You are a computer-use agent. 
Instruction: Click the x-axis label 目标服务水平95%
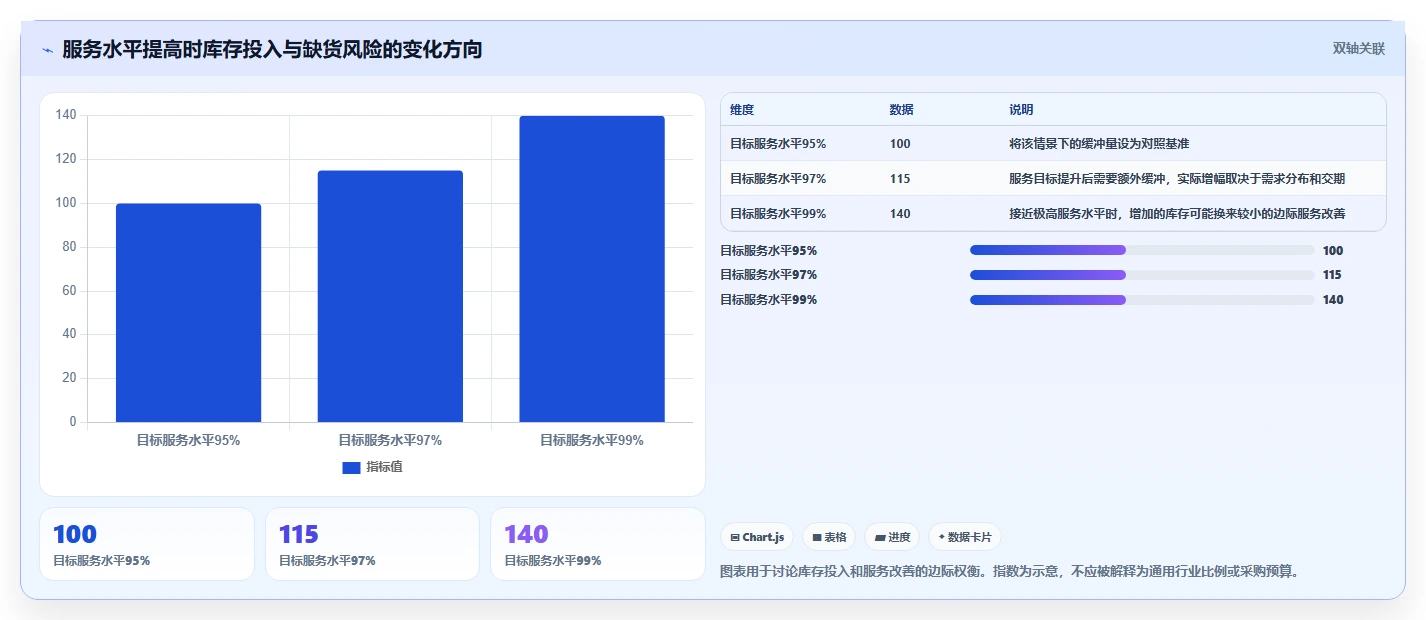click(x=188, y=440)
